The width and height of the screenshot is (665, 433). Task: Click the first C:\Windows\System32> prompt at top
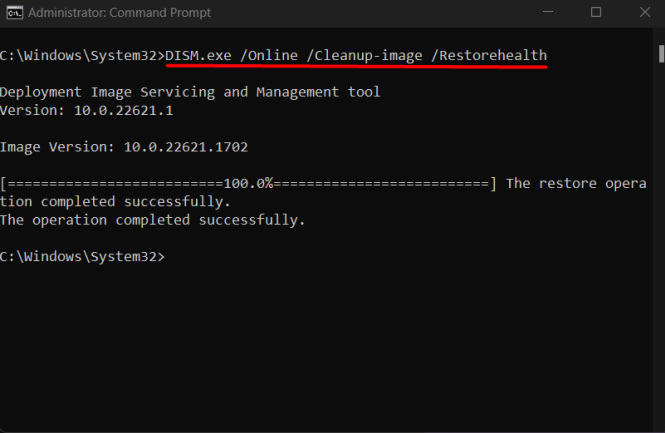[82, 54]
